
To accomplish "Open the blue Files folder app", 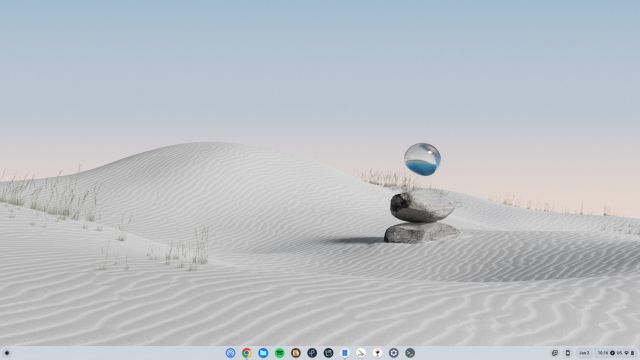I will pyautogui.click(x=263, y=353).
